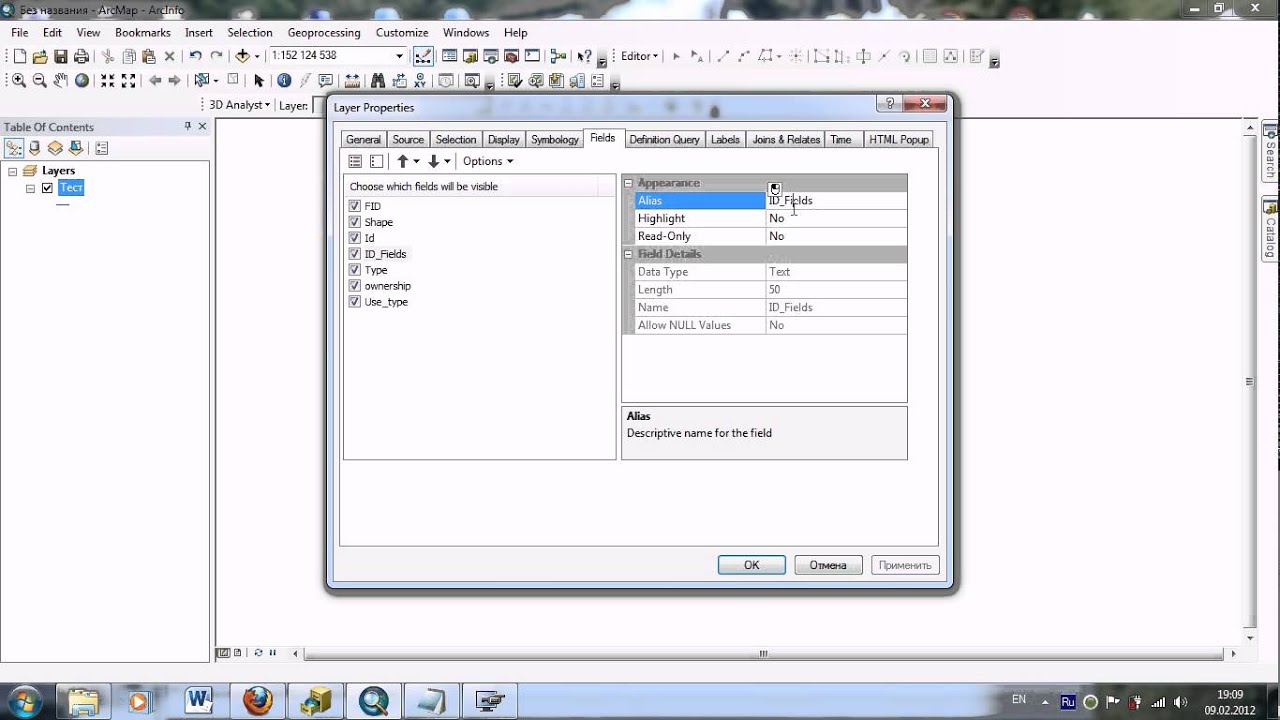The height and width of the screenshot is (720, 1280).
Task: Click List By Source in Table Of Contents
Action: pyautogui.click(x=34, y=148)
